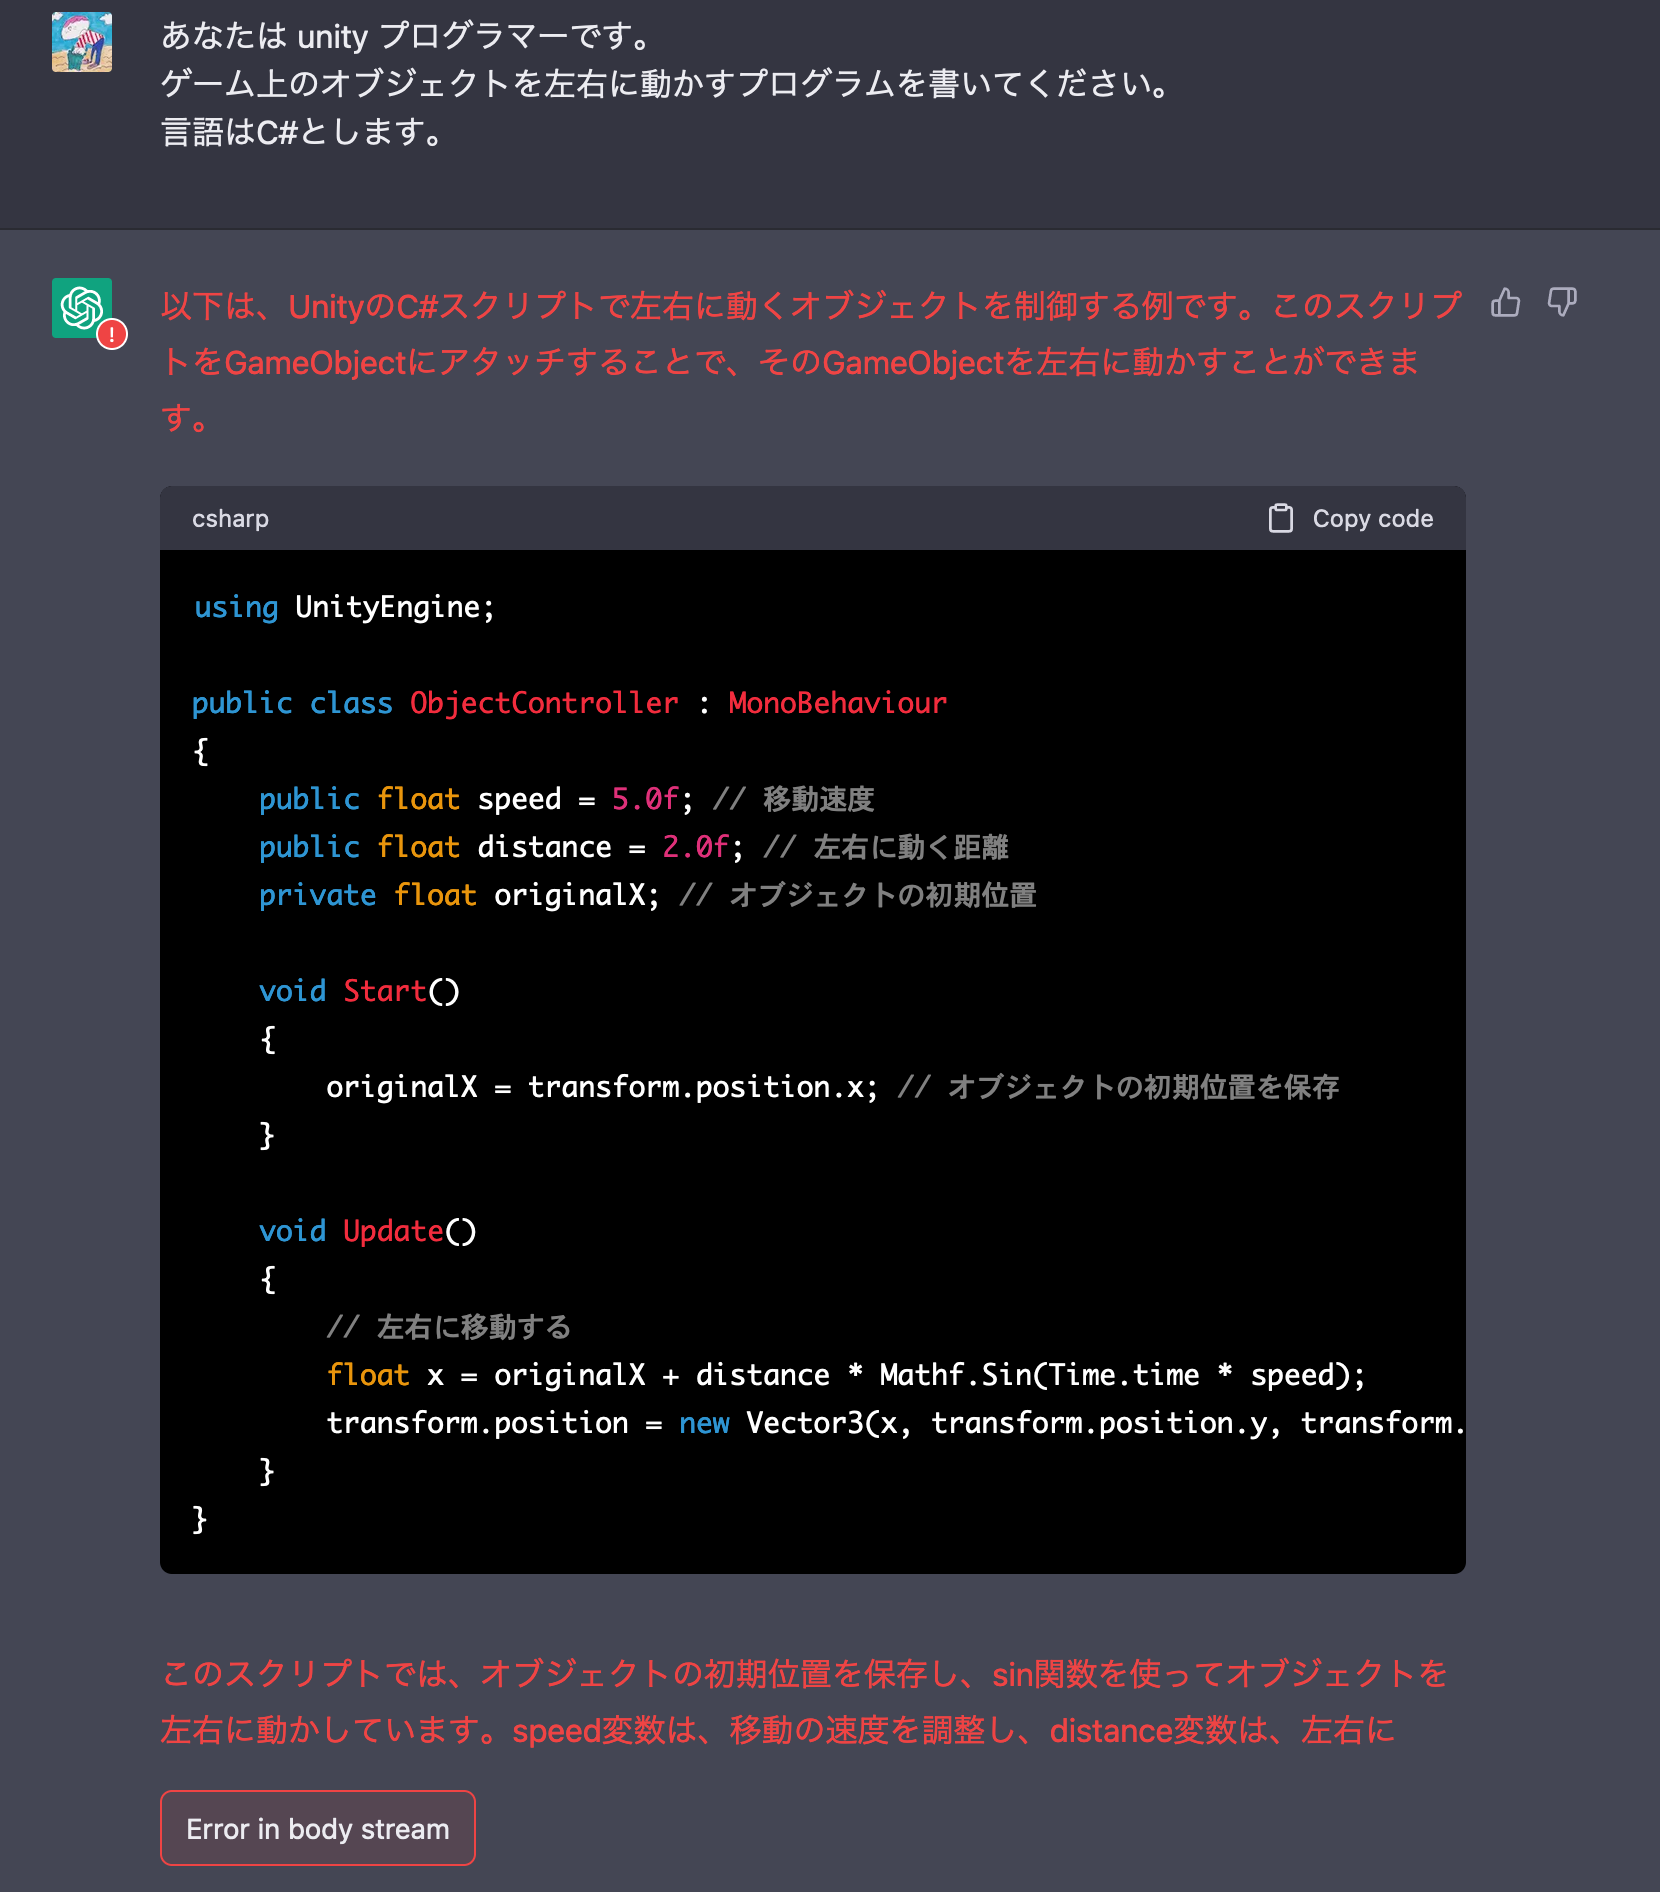Click the Error in body stream box

point(317,1828)
